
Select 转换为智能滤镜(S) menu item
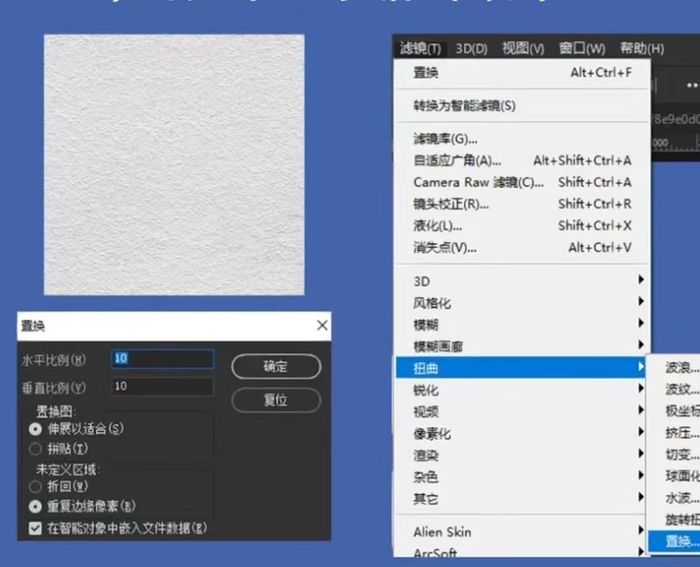tap(464, 105)
